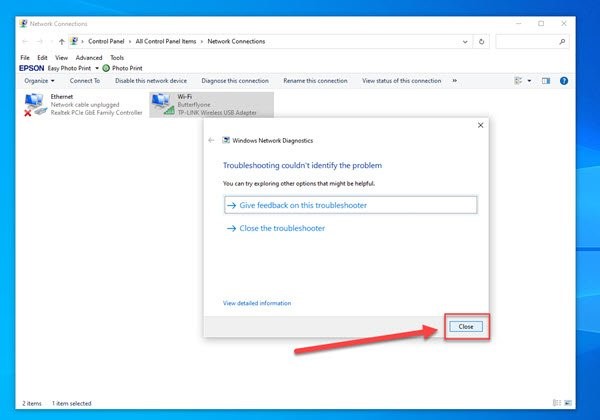Choose Close the troubleshooter option

[276, 228]
